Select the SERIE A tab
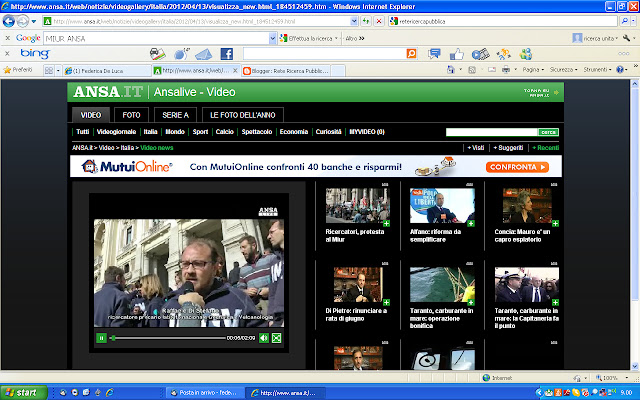The image size is (640, 400). click(x=176, y=115)
